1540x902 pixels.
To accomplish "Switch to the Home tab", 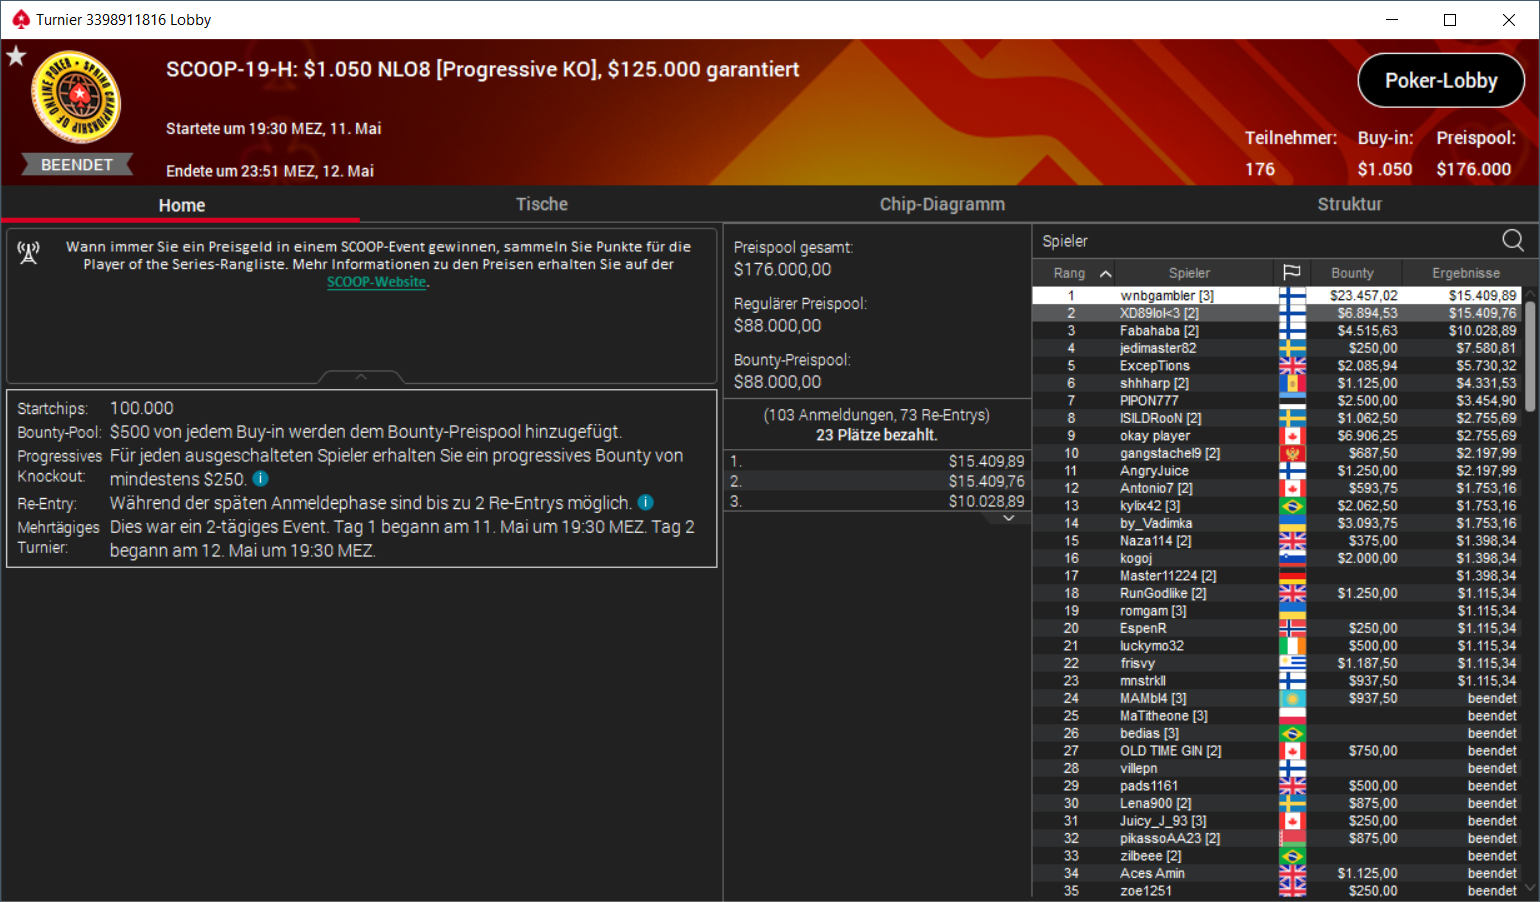I will (x=181, y=204).
